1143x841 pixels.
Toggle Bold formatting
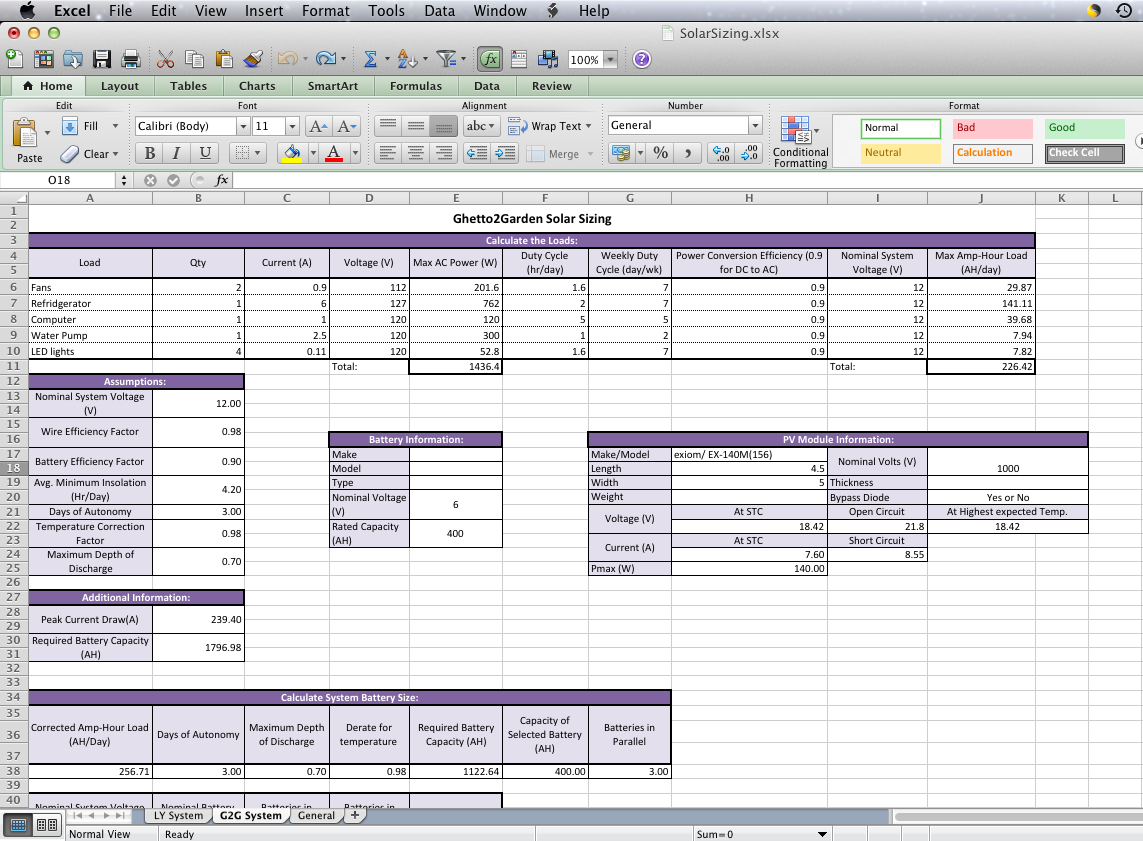(x=149, y=153)
